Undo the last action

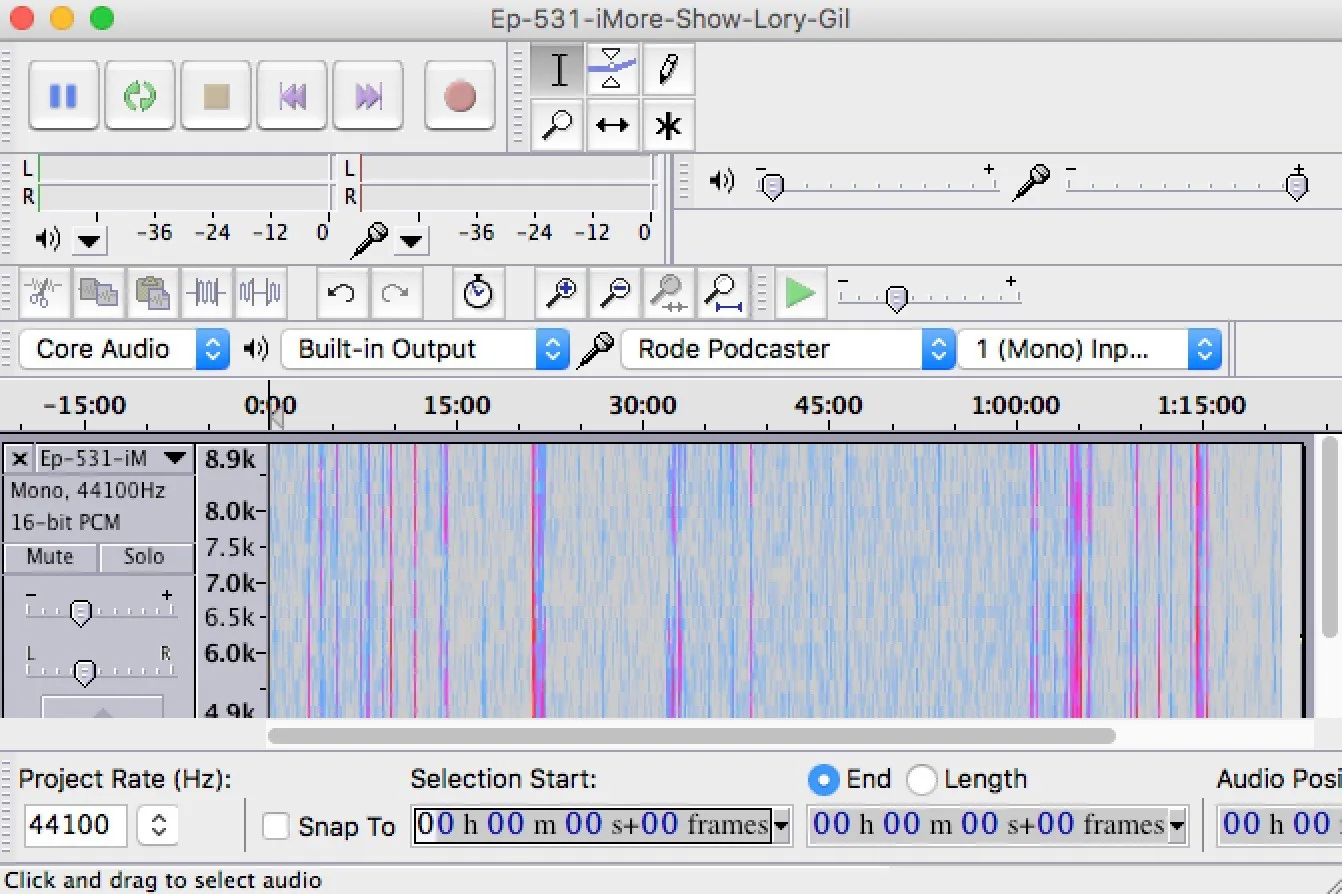342,293
